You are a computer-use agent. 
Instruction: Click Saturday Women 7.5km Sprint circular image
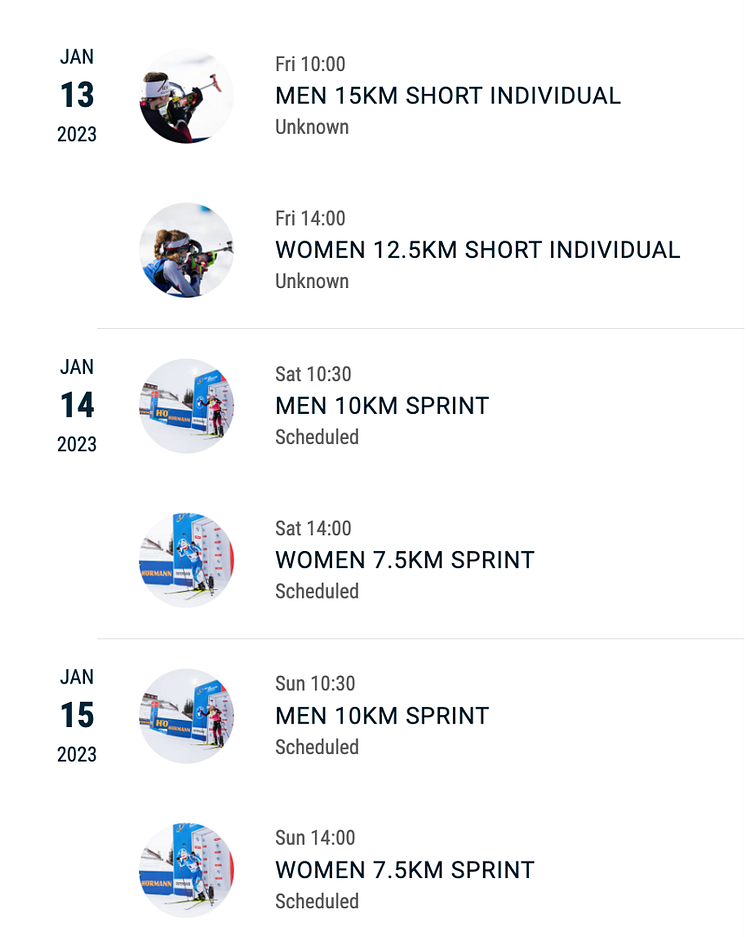pyautogui.click(x=186, y=560)
